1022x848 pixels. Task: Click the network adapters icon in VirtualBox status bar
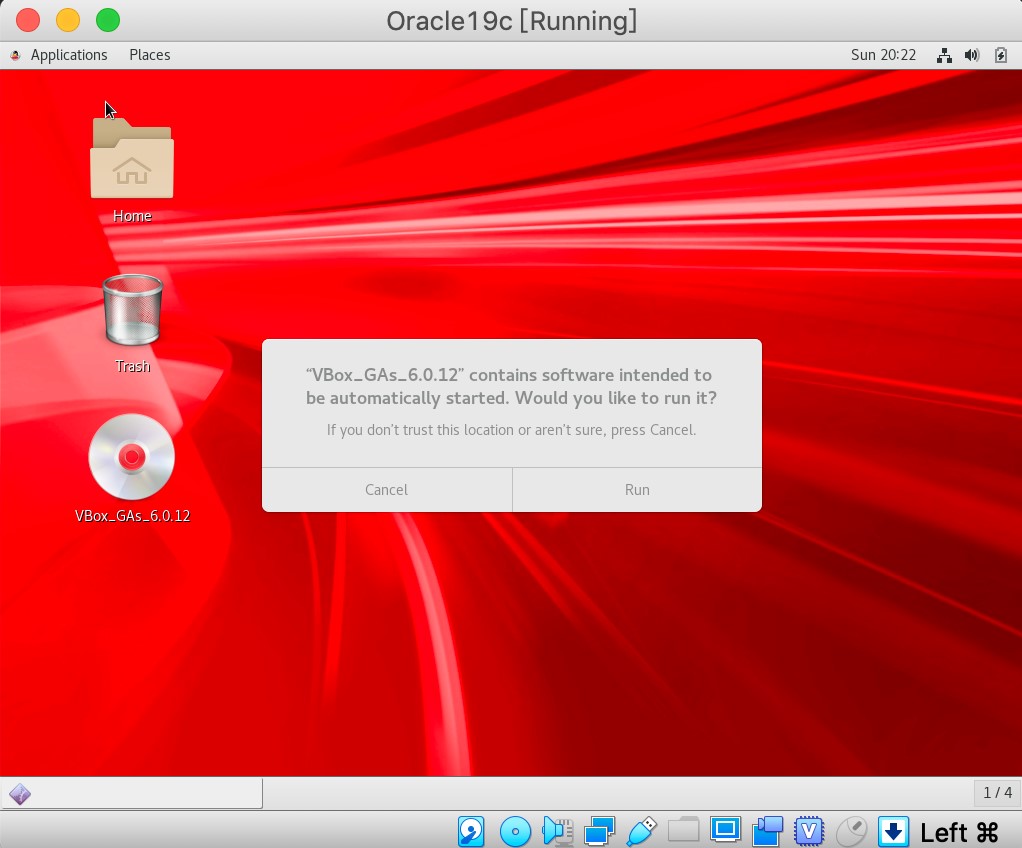[600, 832]
